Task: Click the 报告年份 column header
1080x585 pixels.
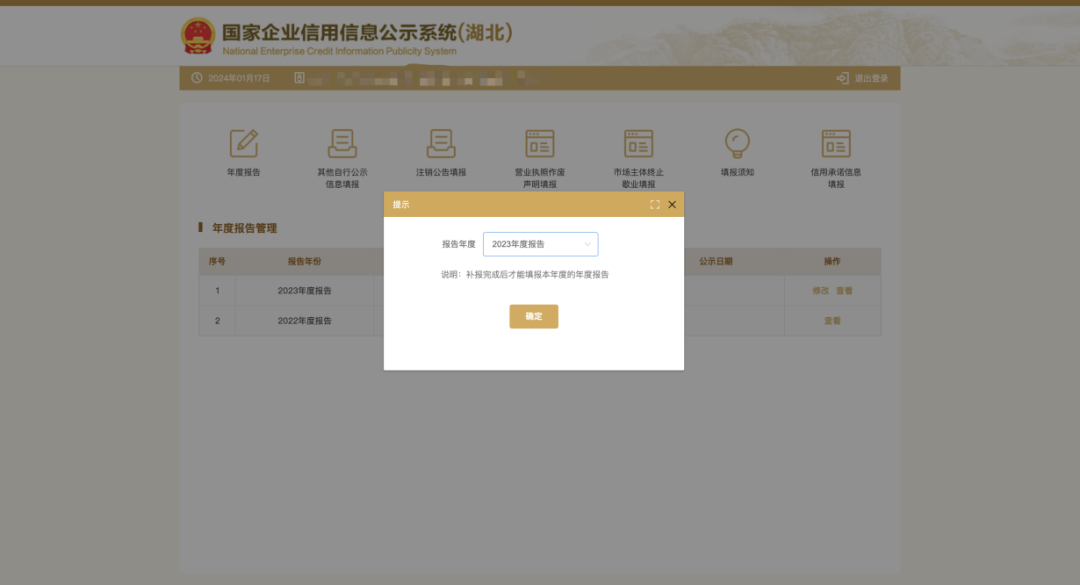Action: point(304,262)
